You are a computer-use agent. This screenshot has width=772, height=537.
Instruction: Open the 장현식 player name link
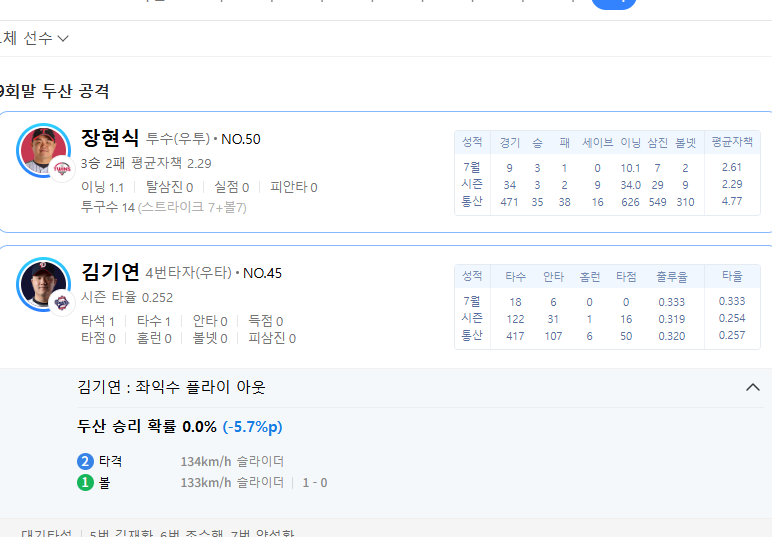[110, 138]
